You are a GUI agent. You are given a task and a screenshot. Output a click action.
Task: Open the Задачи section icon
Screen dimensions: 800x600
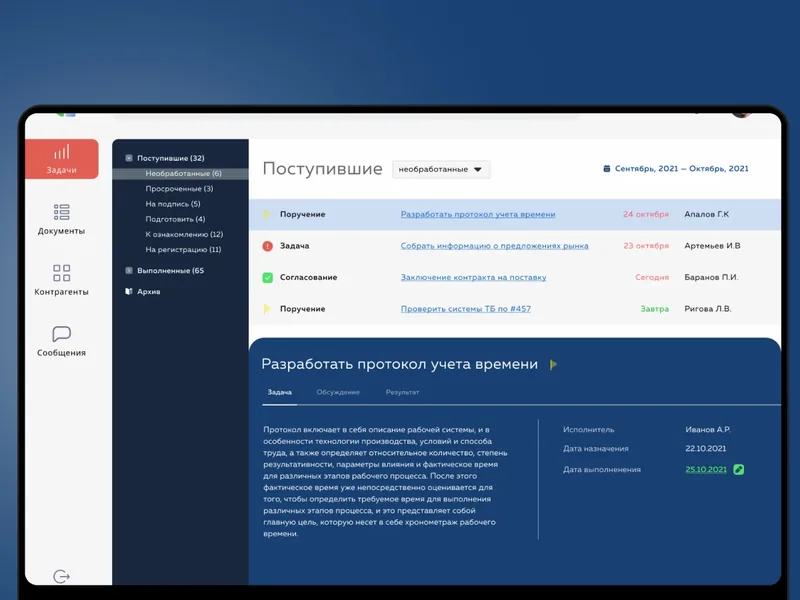[x=62, y=152]
